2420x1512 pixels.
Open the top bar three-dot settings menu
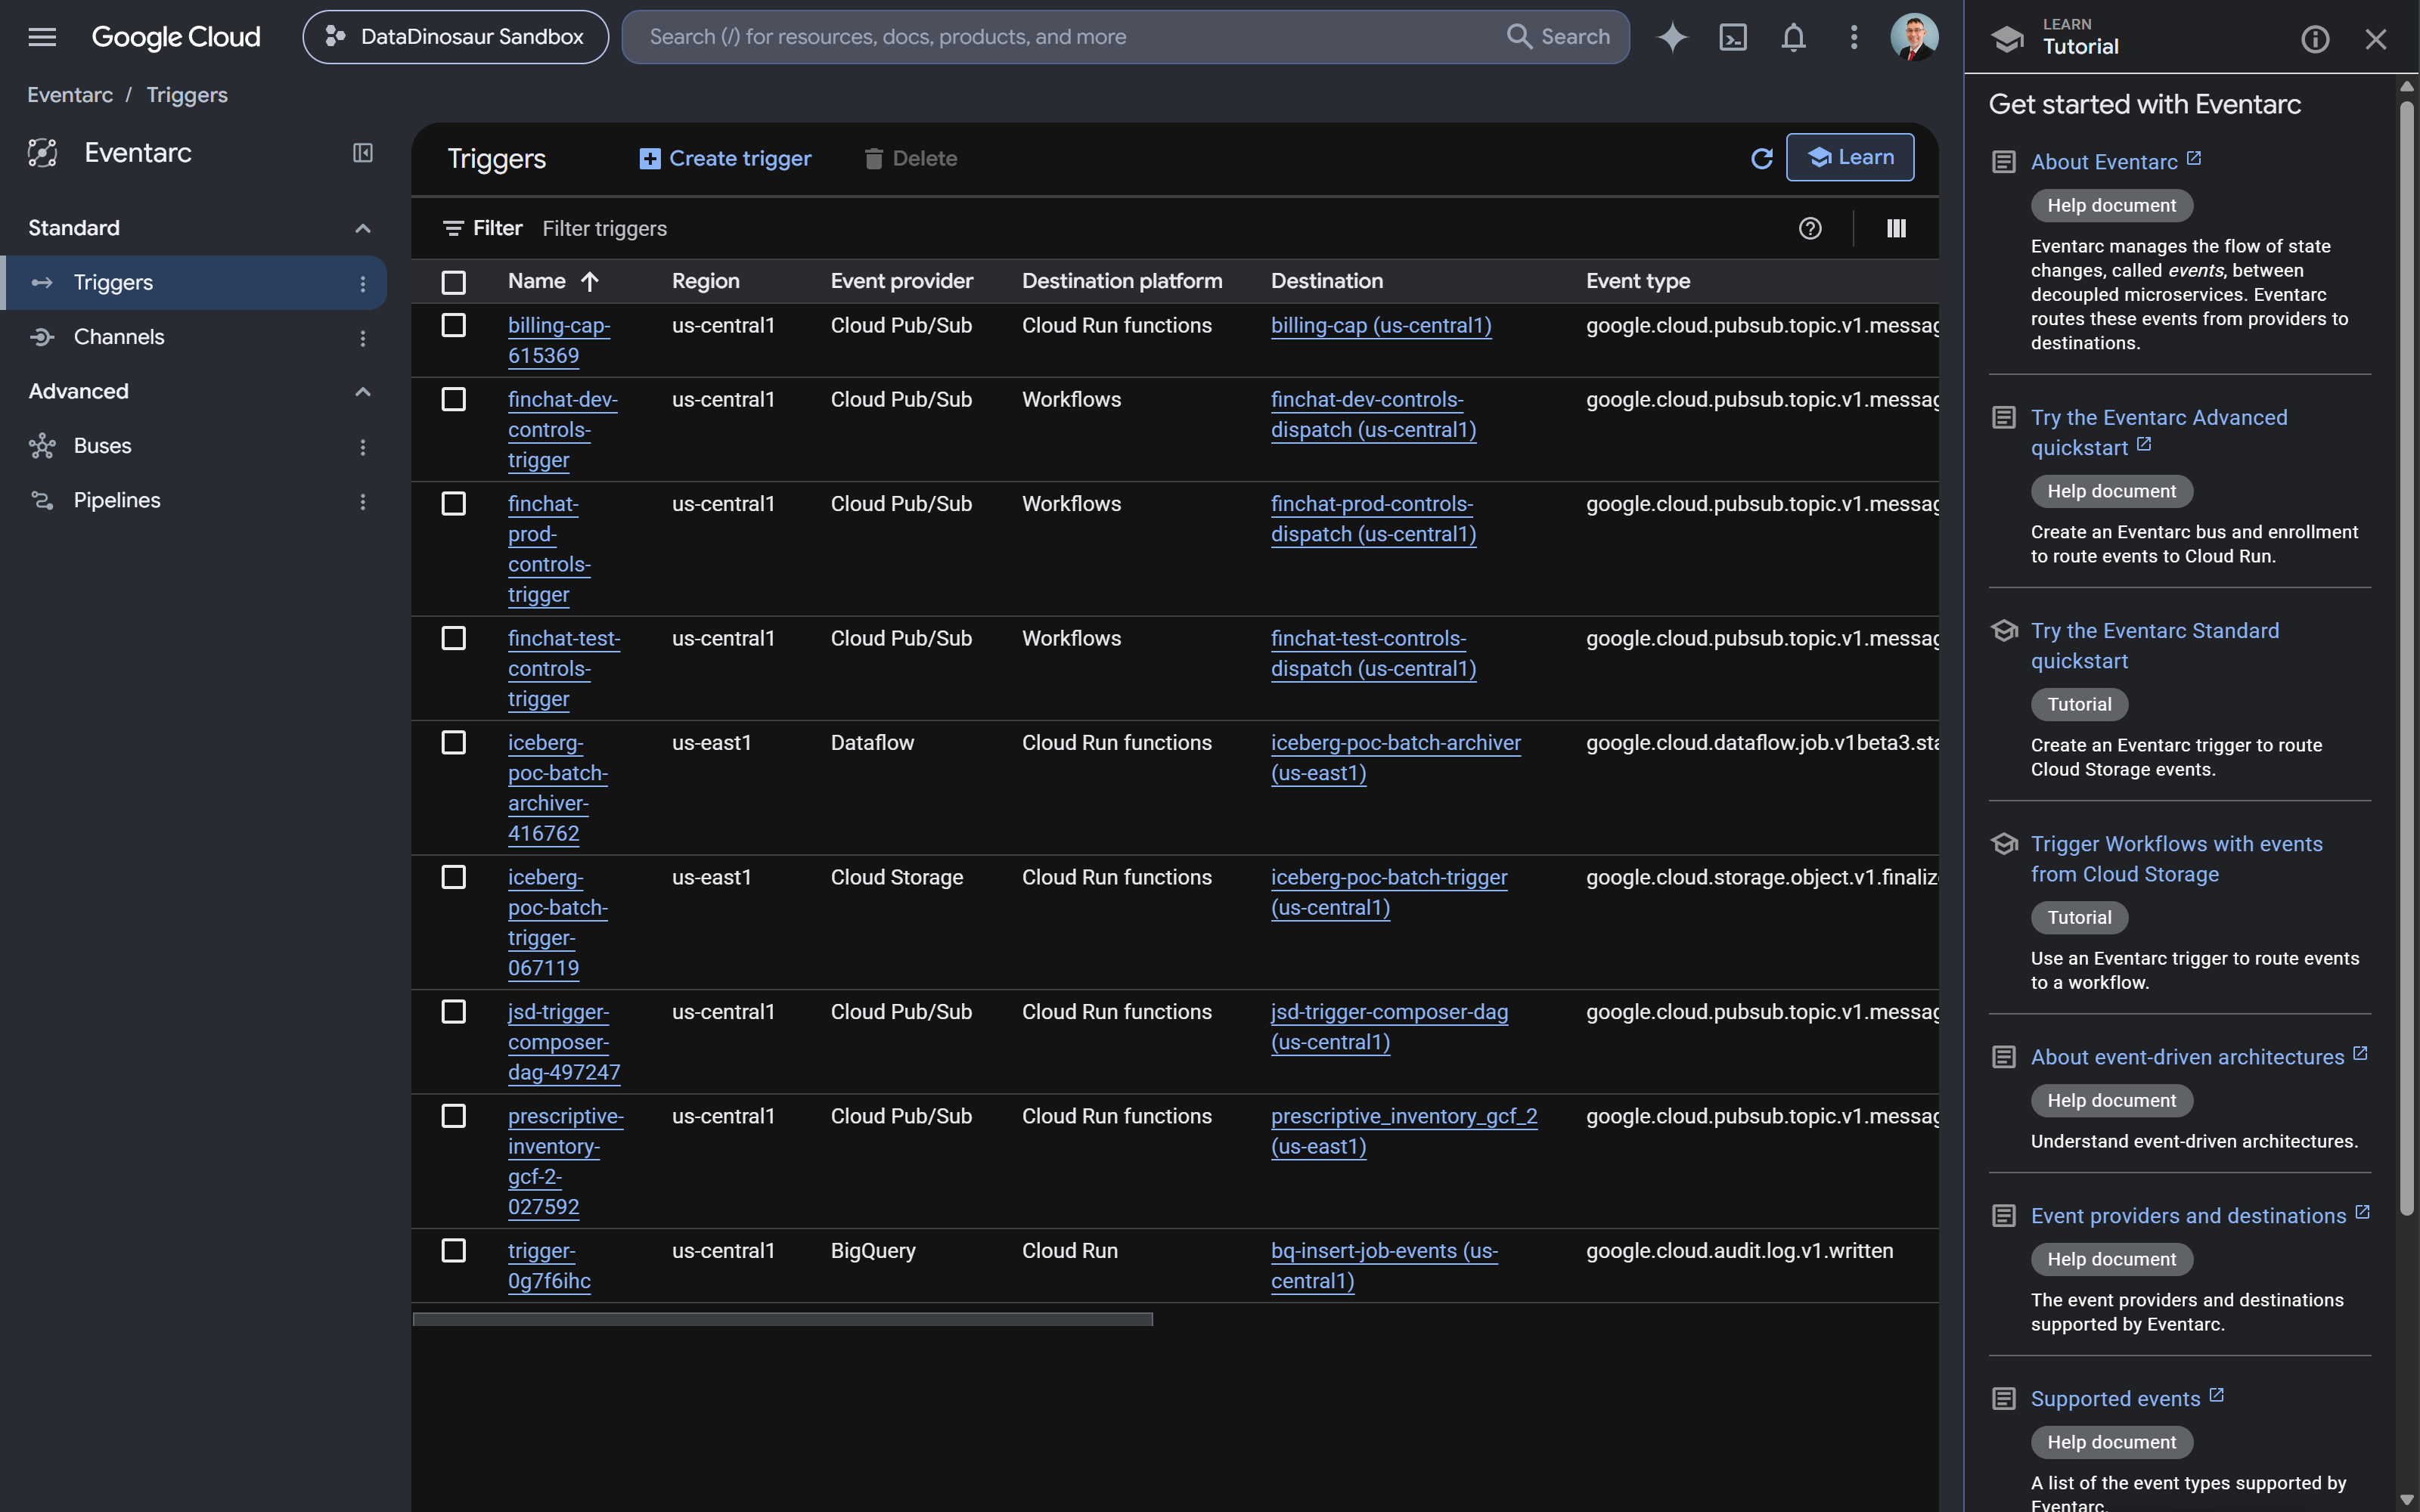1854,37
